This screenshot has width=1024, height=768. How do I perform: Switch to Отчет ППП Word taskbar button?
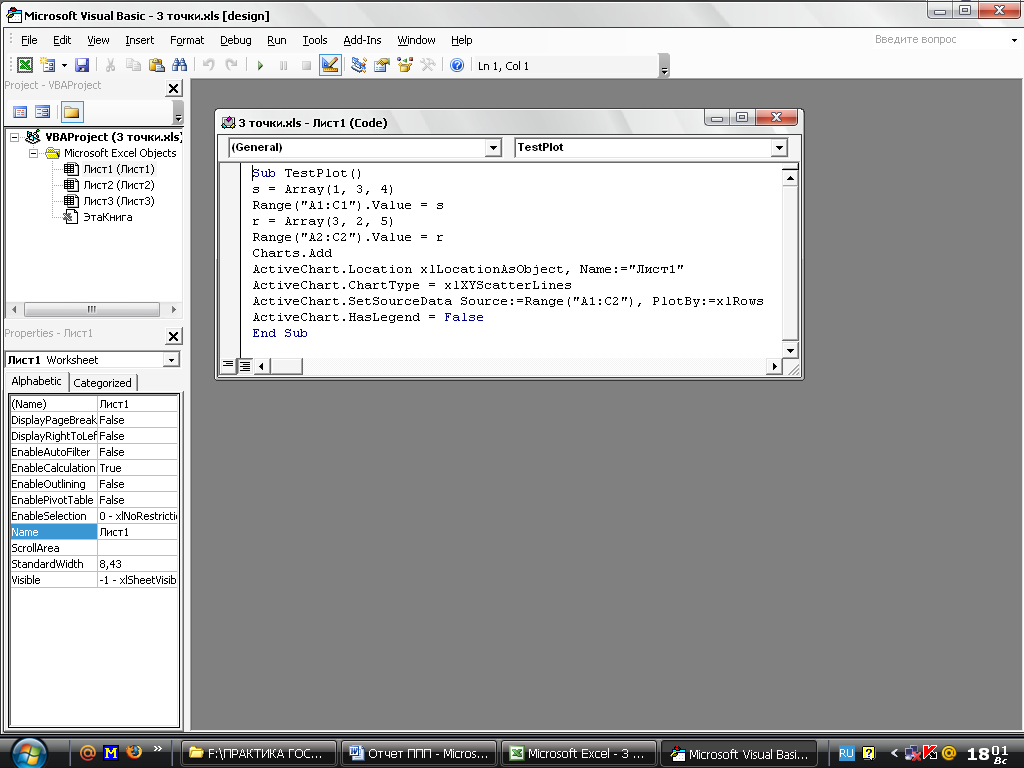pos(419,754)
